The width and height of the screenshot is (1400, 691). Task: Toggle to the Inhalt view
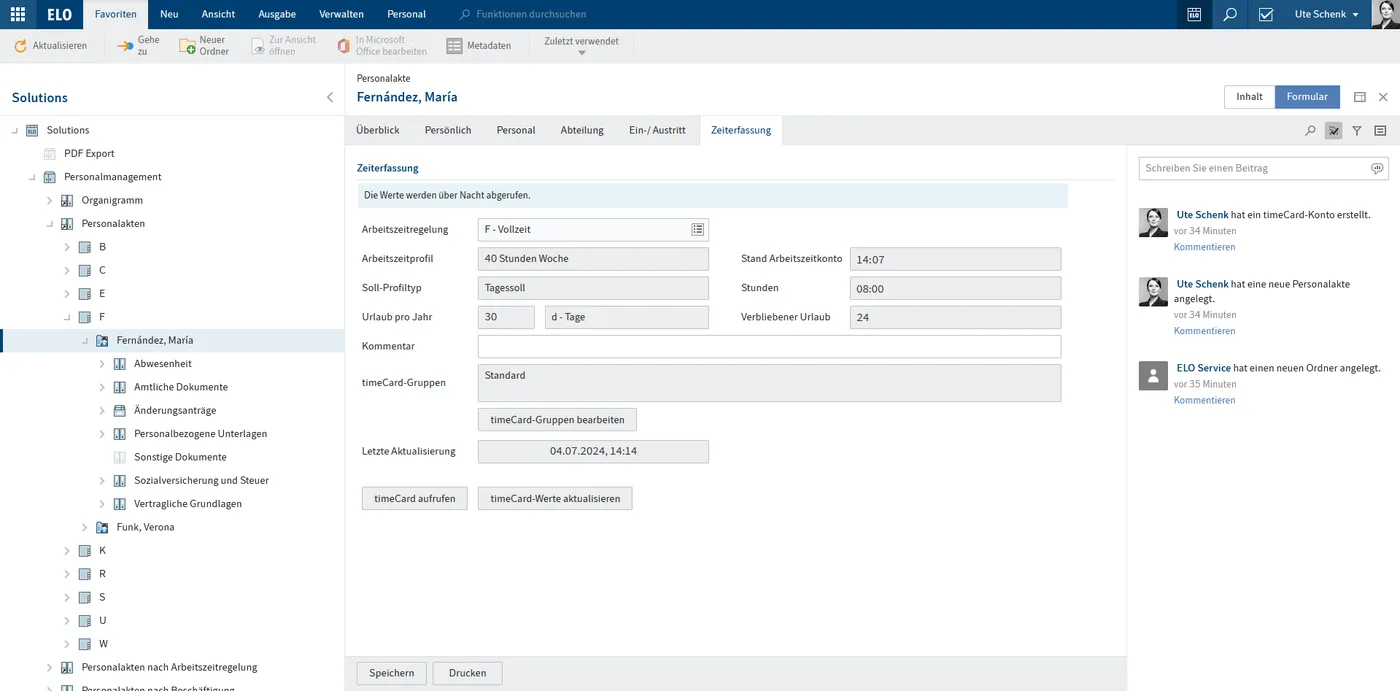1249,97
